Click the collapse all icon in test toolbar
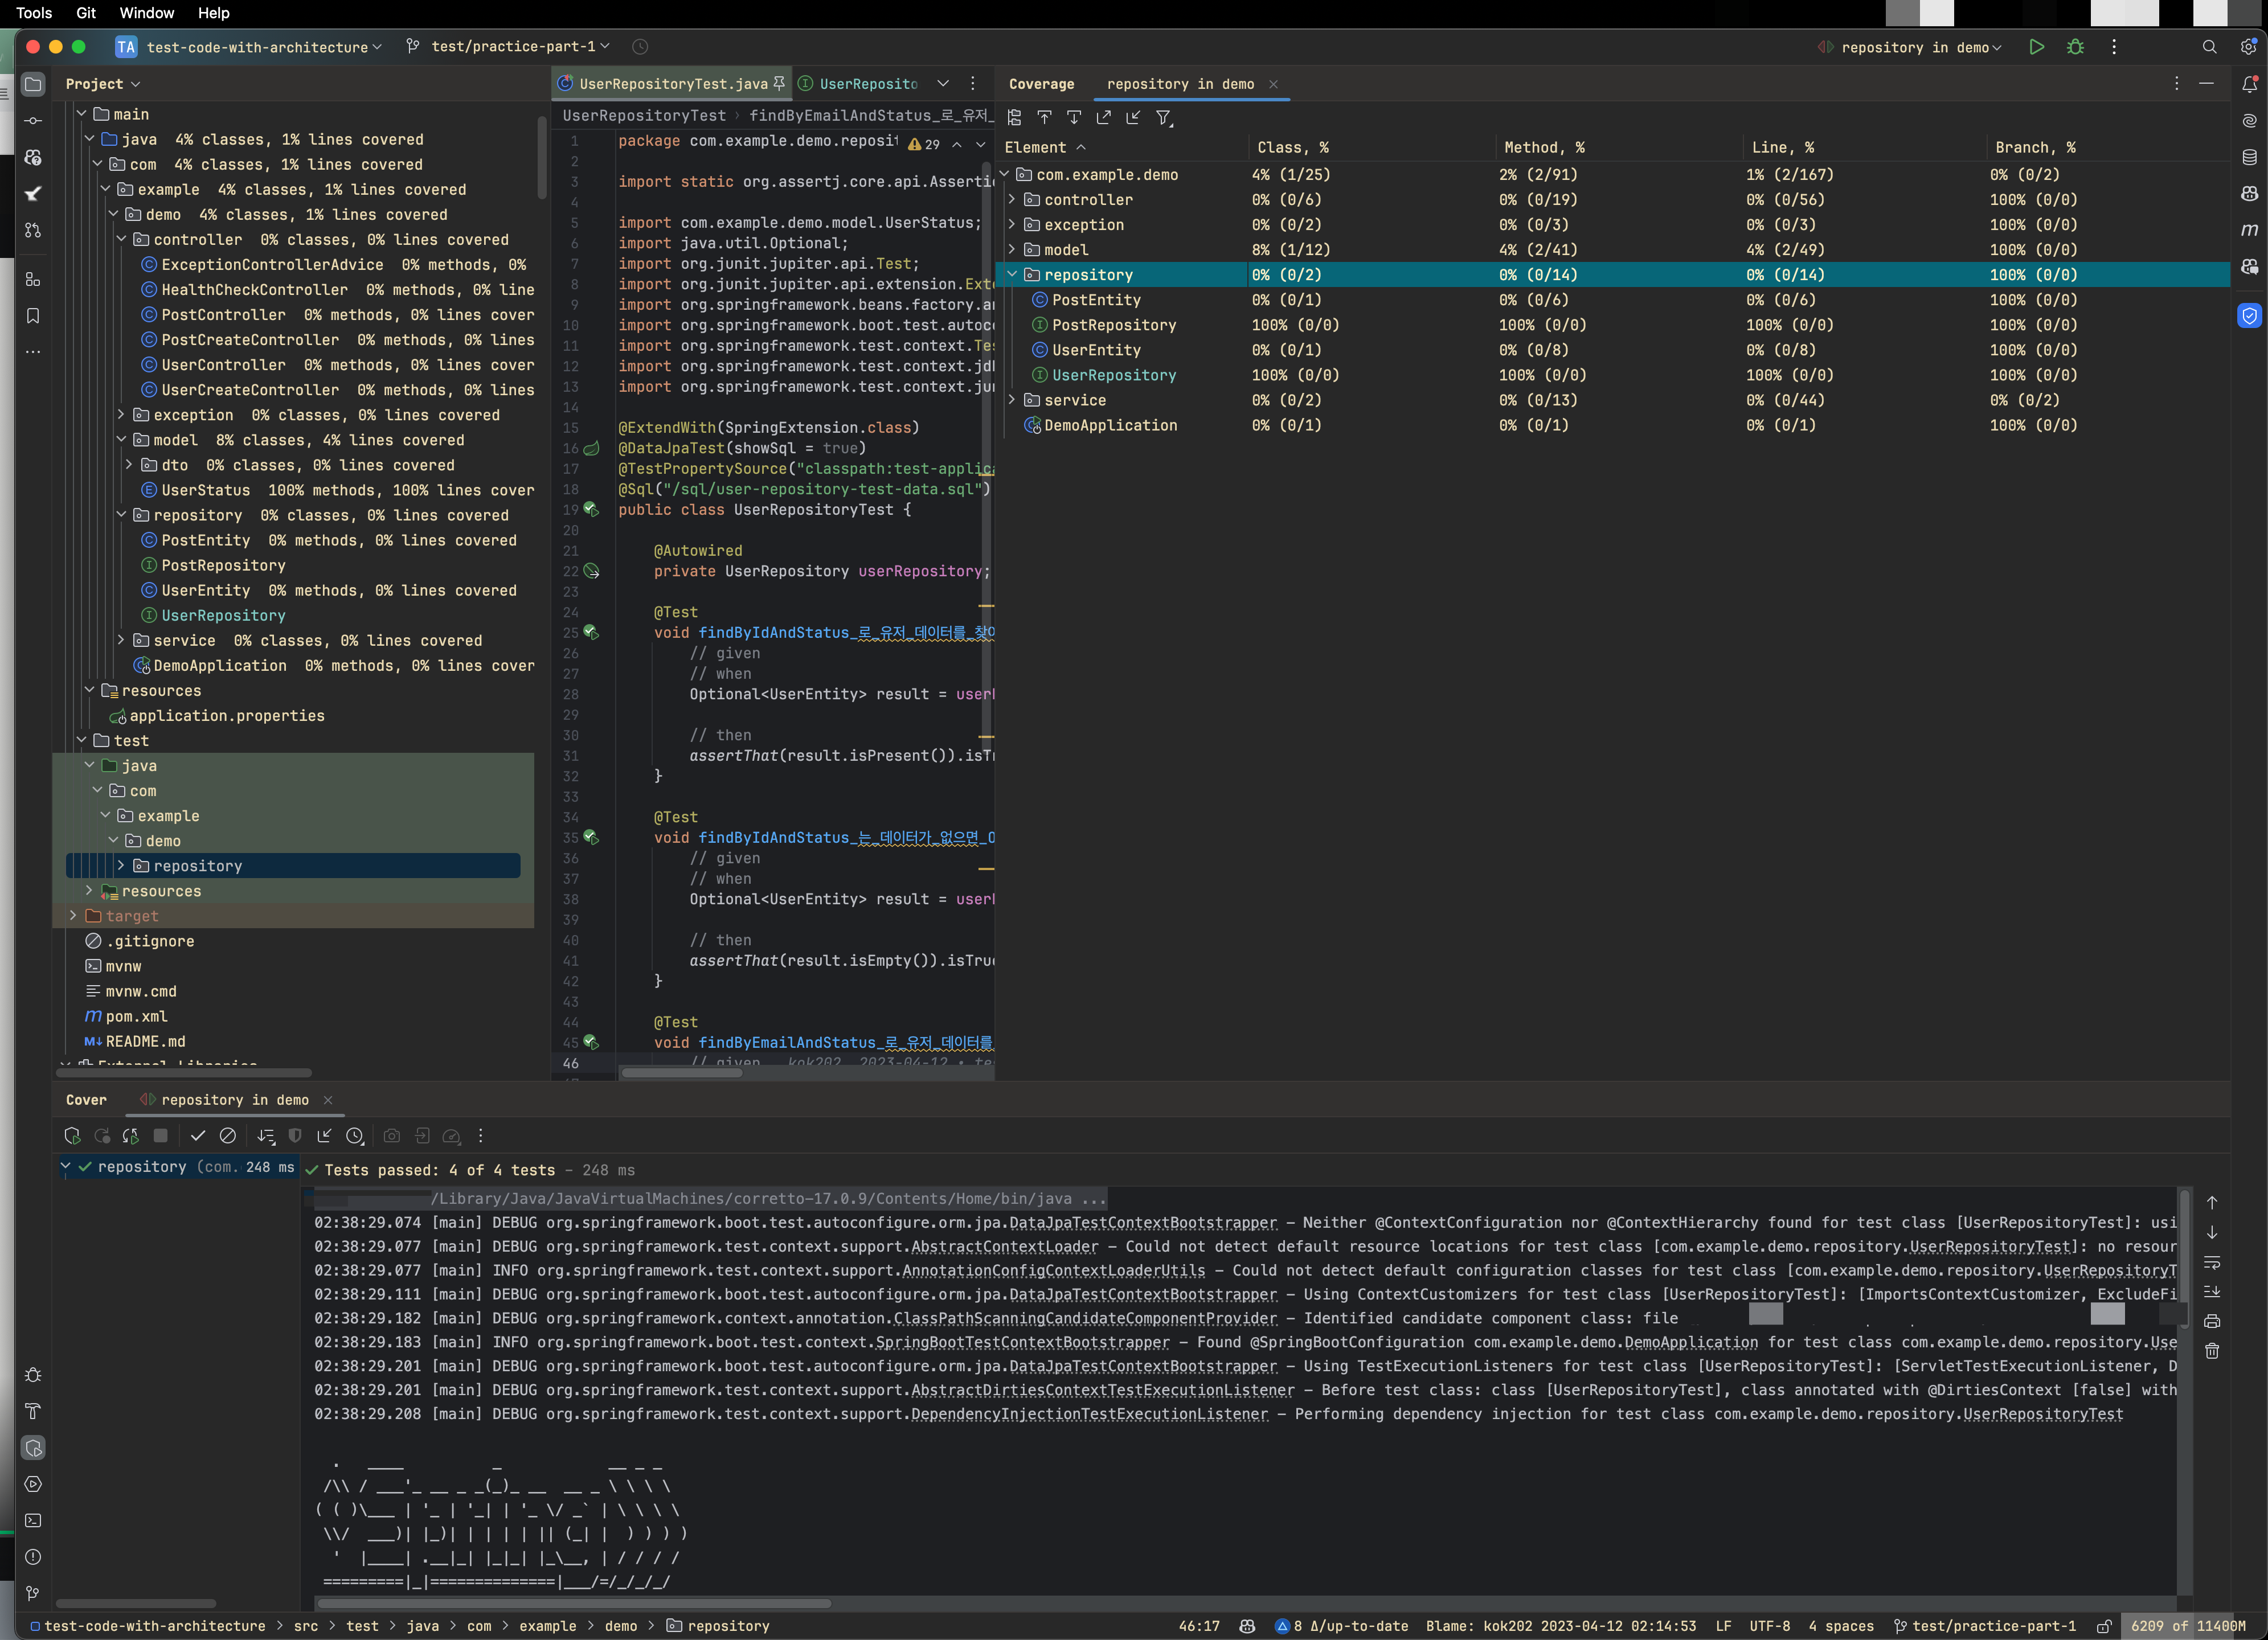The width and height of the screenshot is (2268, 1640). click(x=324, y=1136)
